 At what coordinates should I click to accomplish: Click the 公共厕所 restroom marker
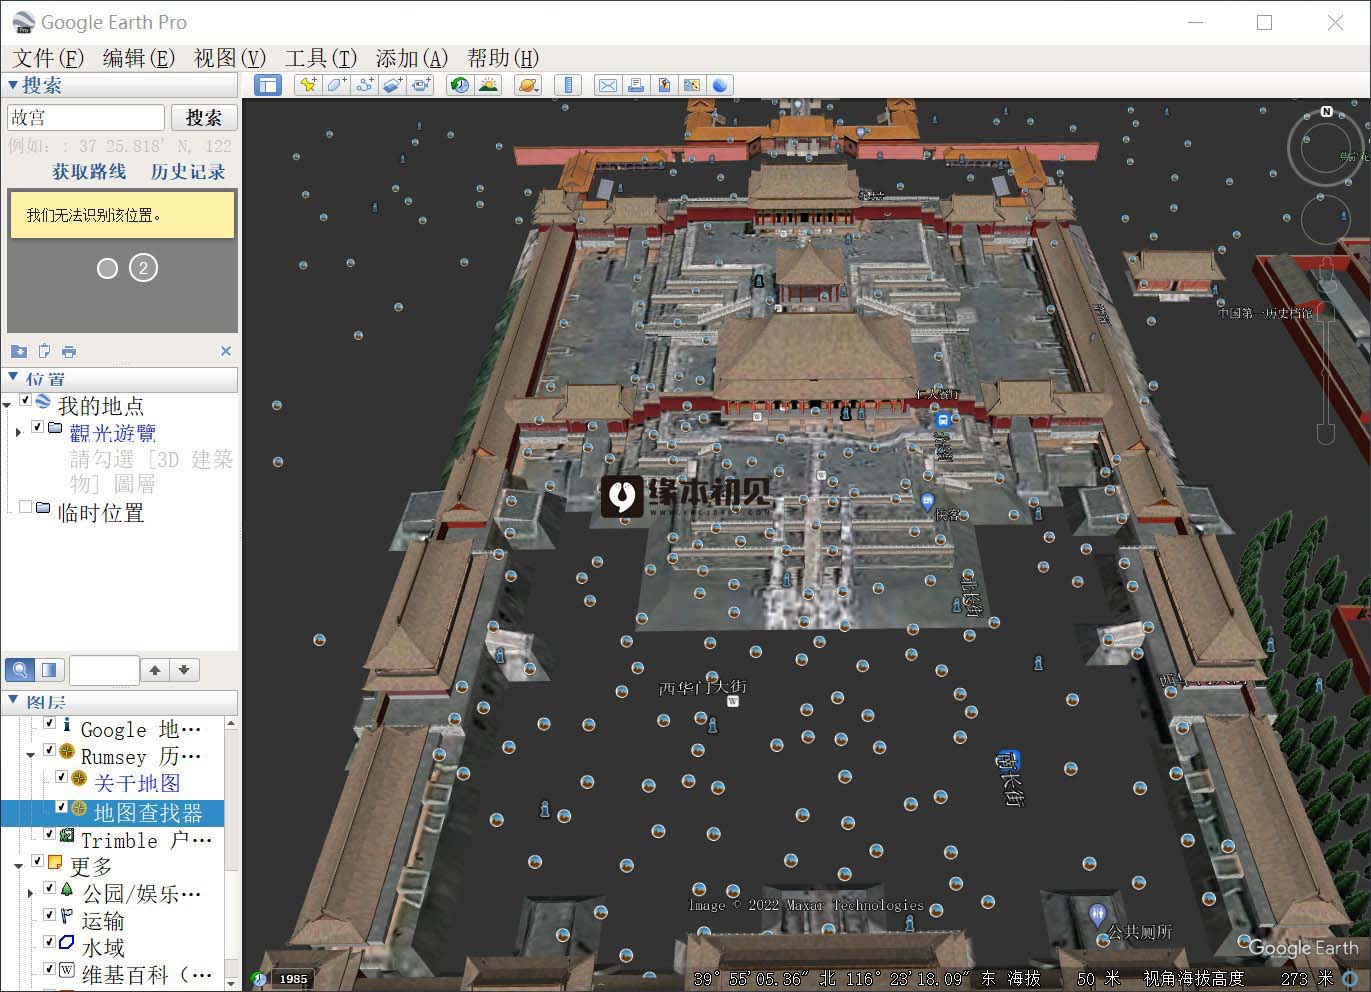point(1097,913)
